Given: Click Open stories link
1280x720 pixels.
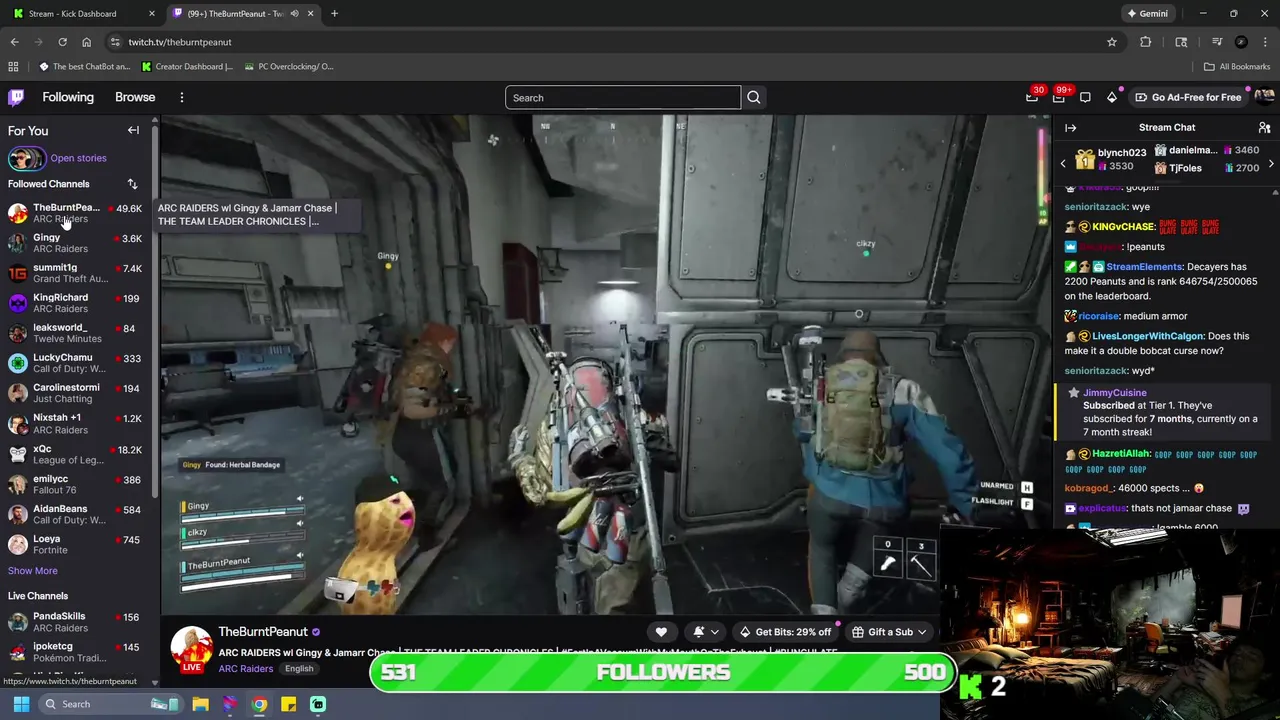Looking at the screenshot, I should 78,158.
